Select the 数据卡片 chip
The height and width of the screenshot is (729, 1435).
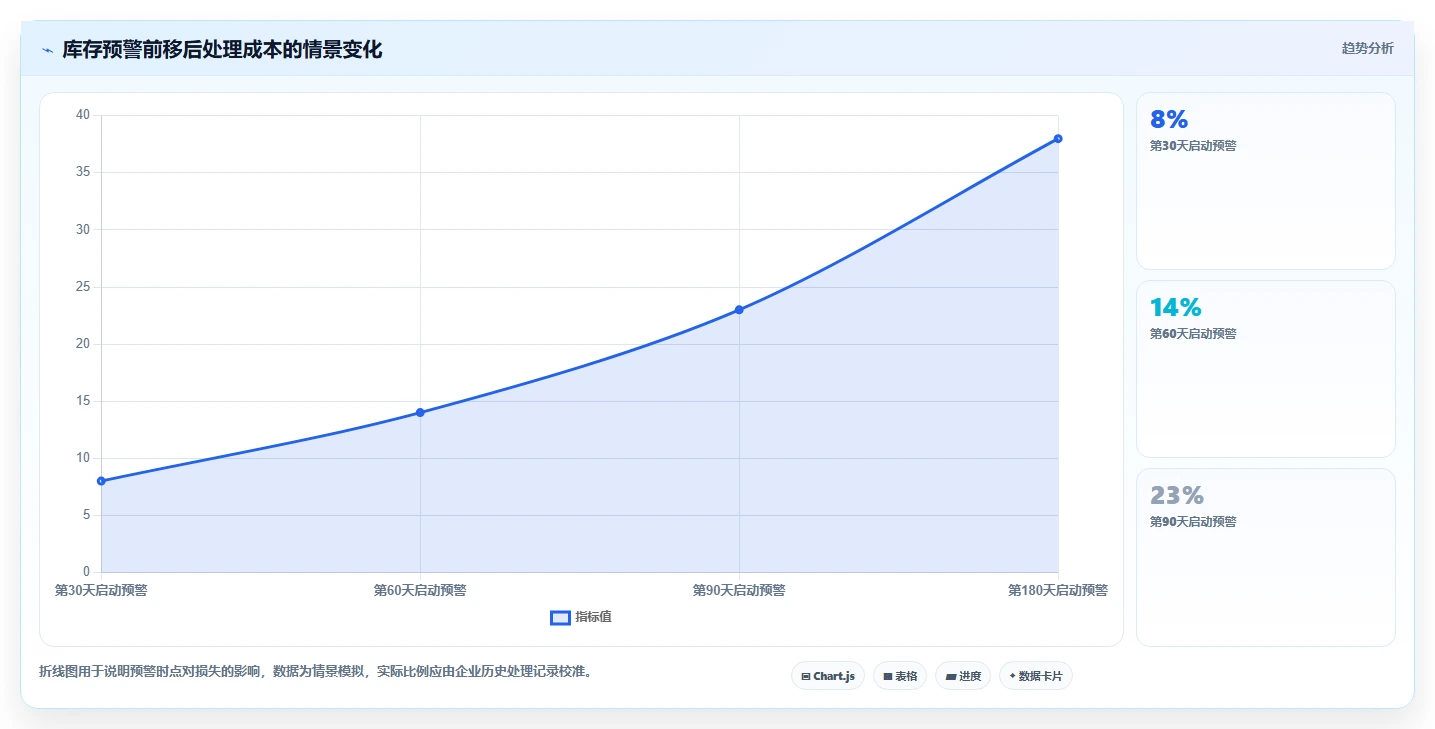[1036, 676]
